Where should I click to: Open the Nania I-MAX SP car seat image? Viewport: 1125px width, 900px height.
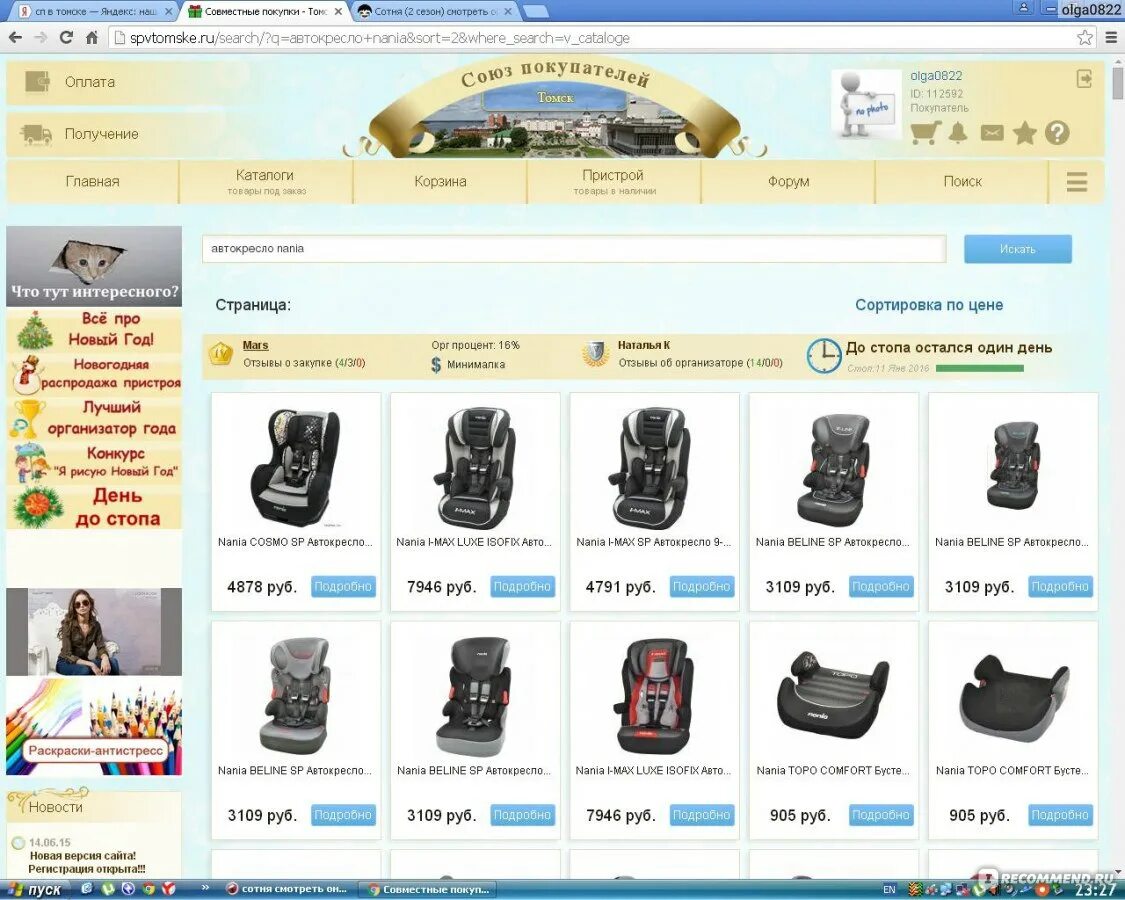click(654, 467)
